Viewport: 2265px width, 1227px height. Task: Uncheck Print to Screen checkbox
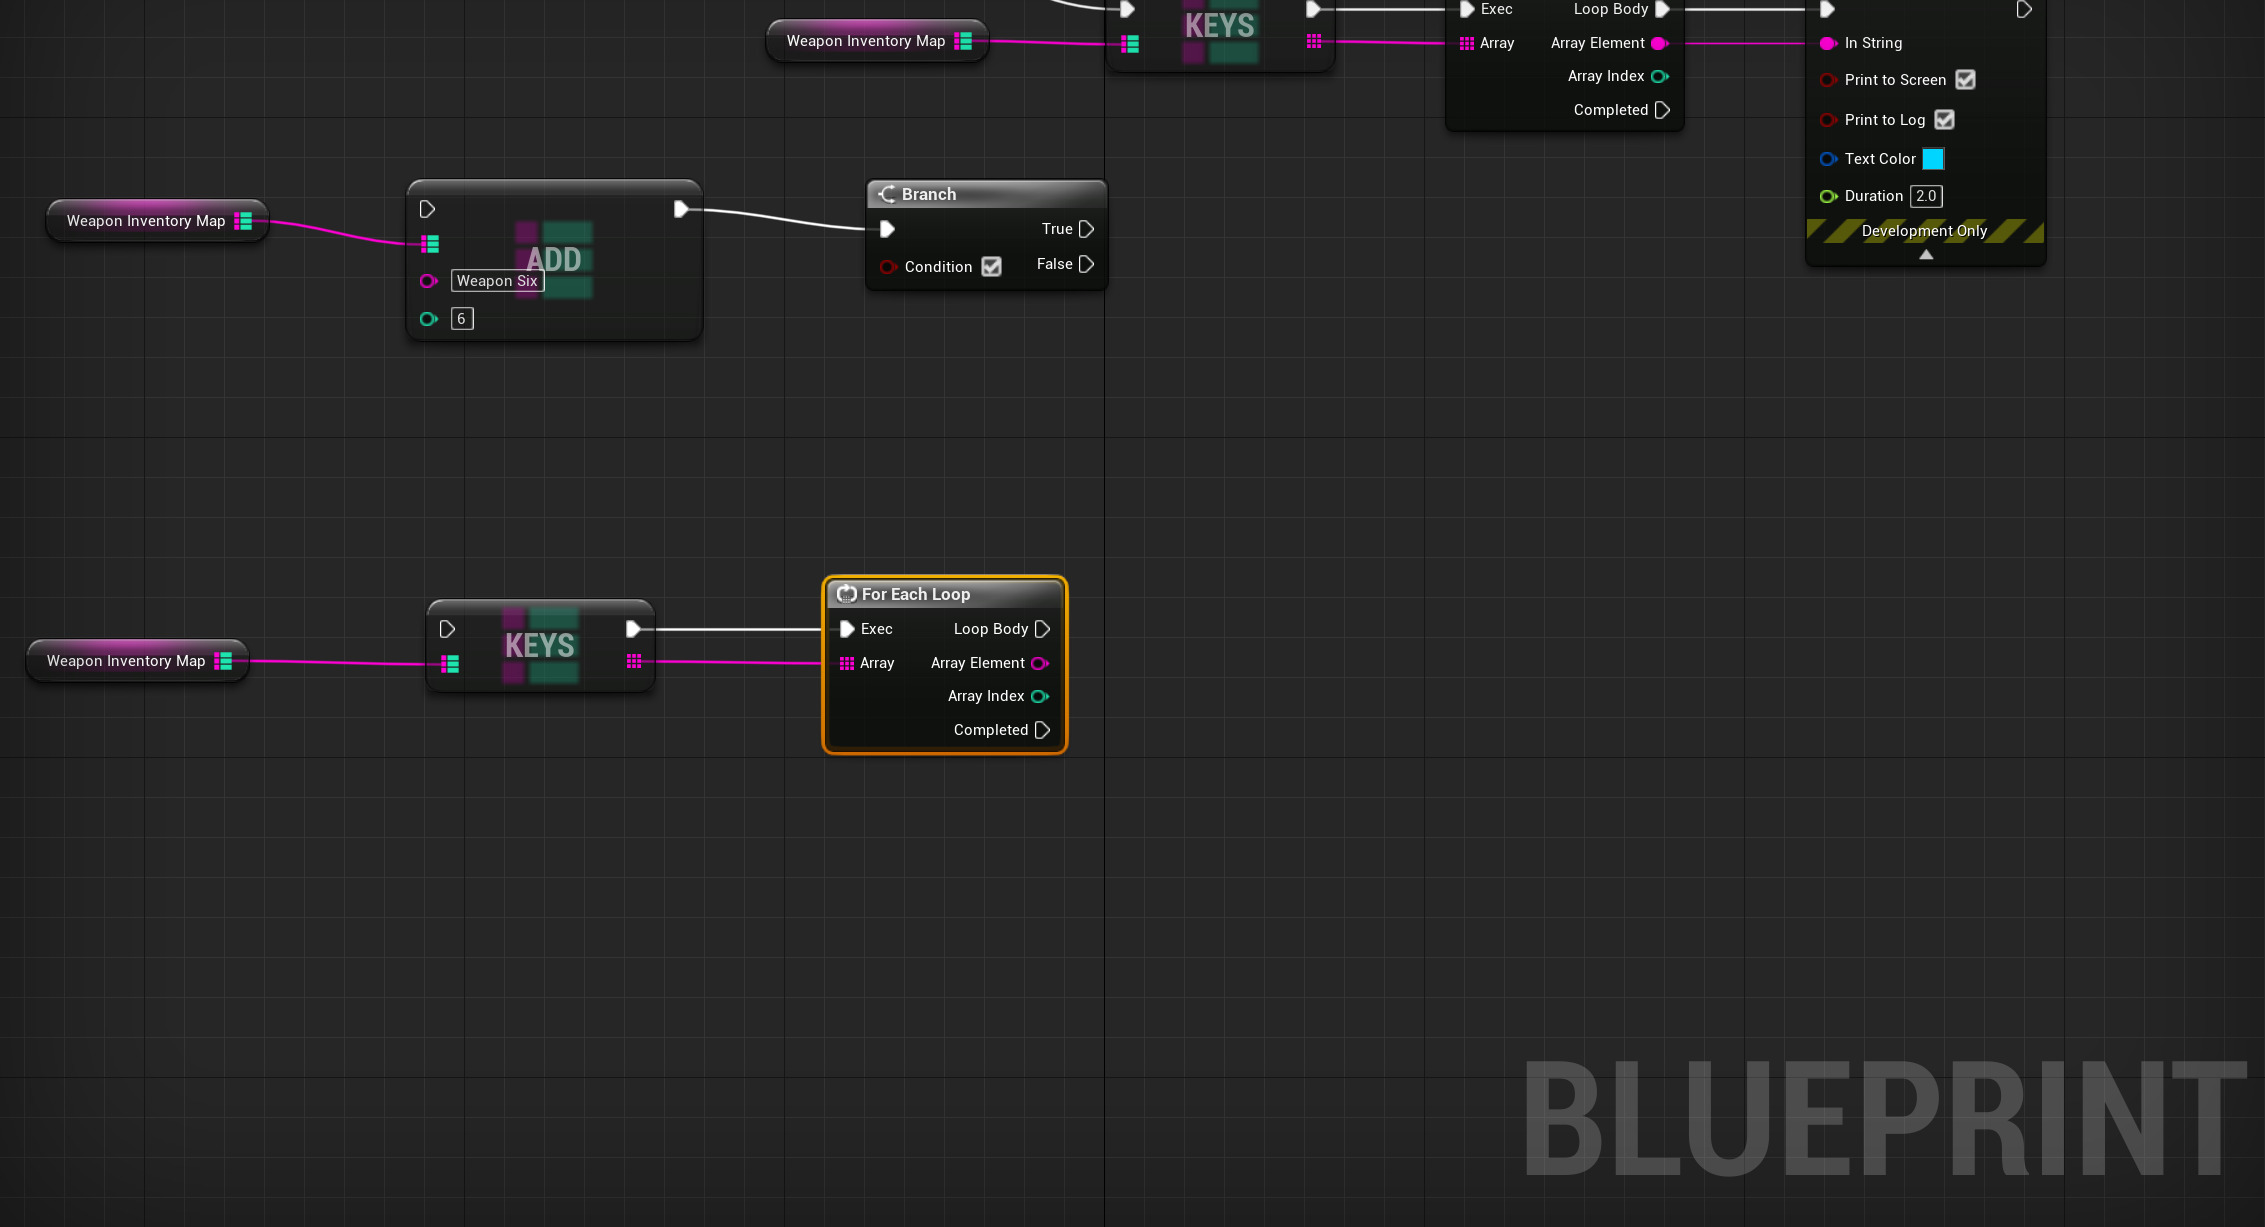click(x=1965, y=80)
